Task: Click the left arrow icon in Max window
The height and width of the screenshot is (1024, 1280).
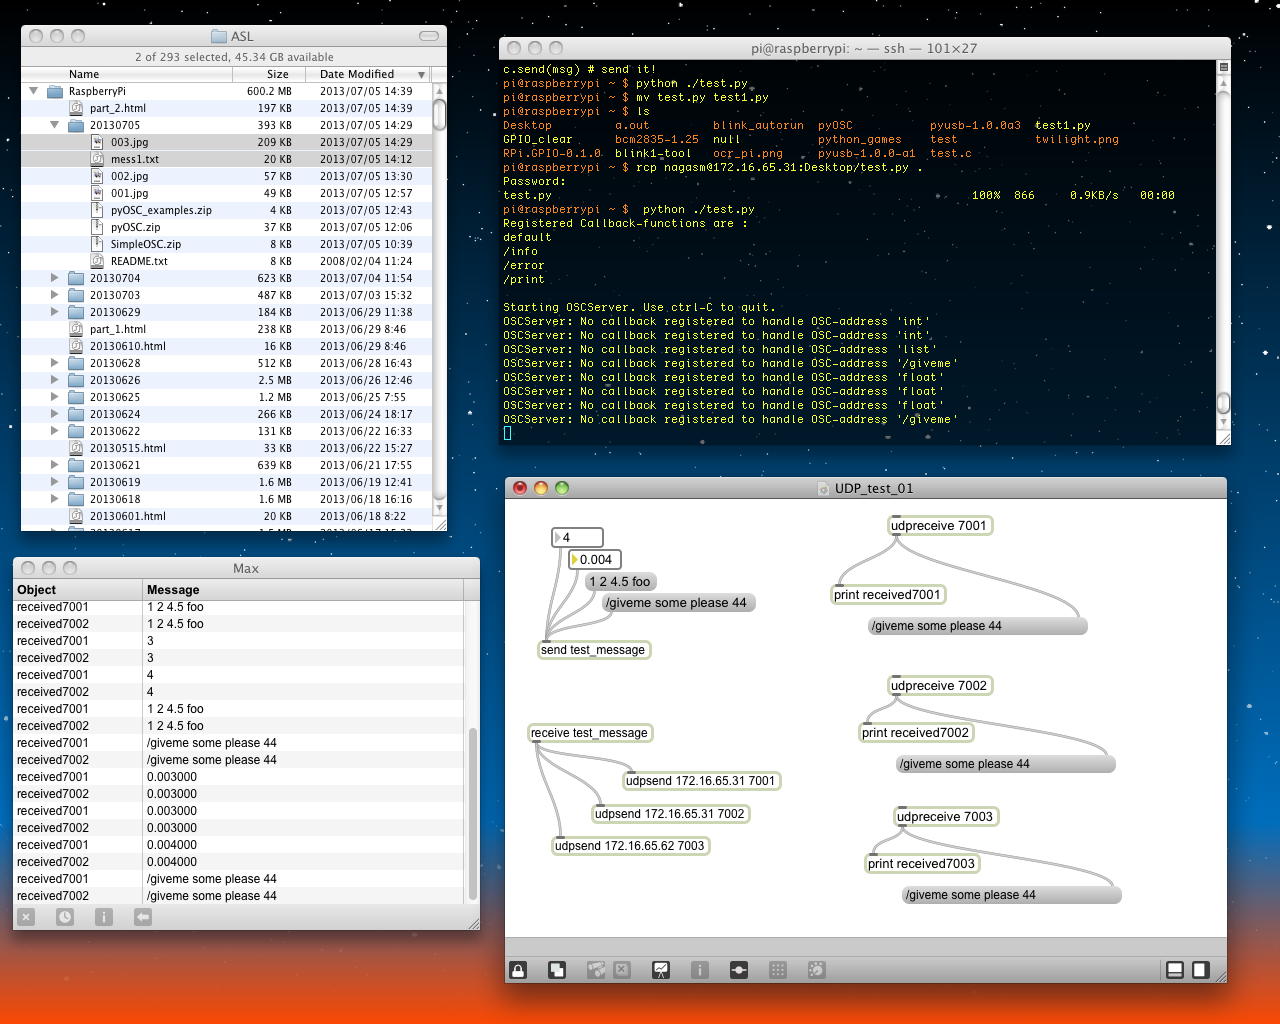Action: pyautogui.click(x=143, y=917)
